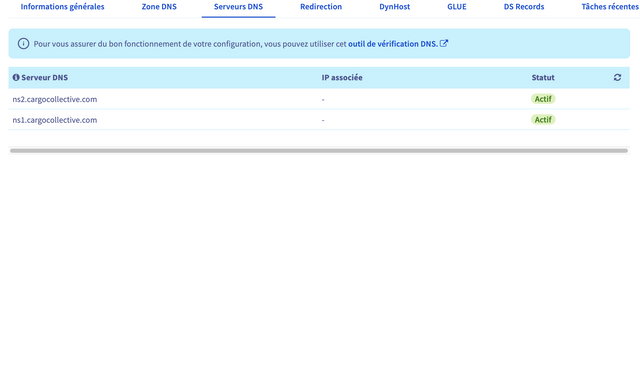Click the IP associée column header
The width and height of the screenshot is (640, 377).
click(x=342, y=78)
